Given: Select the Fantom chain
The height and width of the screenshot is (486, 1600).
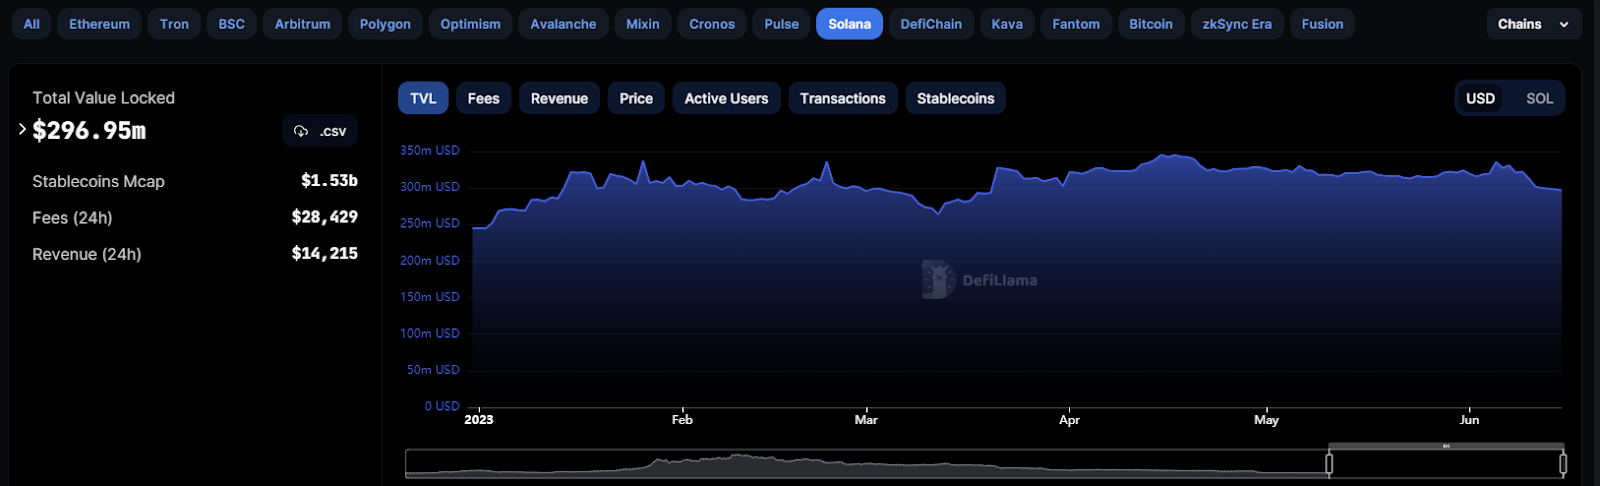Looking at the screenshot, I should 1076,24.
